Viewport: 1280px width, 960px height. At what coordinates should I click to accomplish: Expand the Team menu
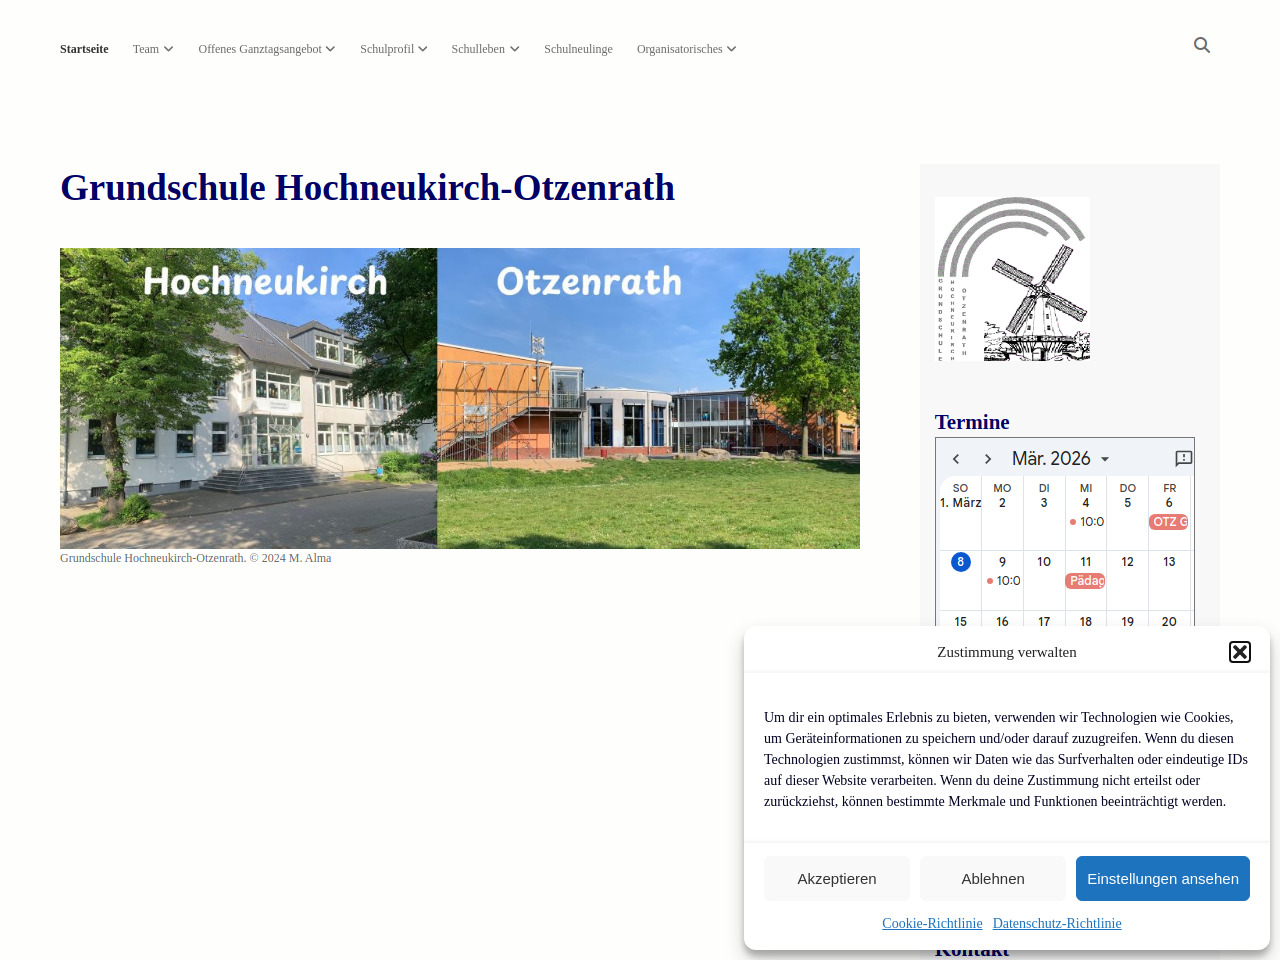(x=153, y=49)
